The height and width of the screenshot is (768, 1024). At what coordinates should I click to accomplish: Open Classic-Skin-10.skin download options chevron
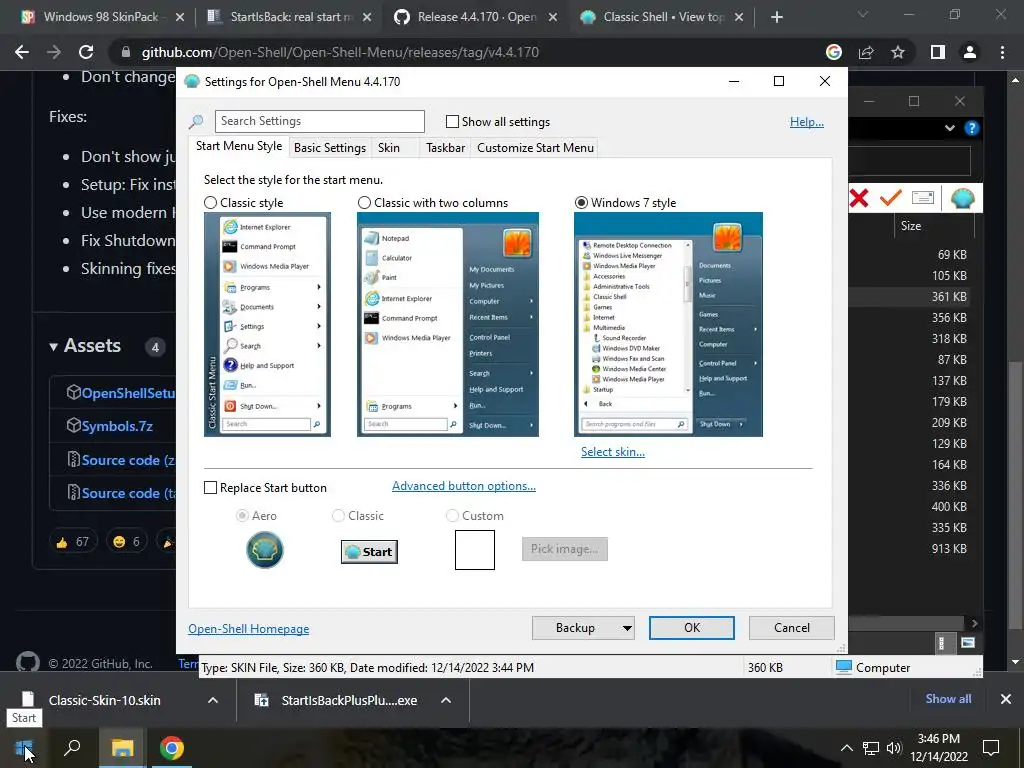(x=212, y=700)
